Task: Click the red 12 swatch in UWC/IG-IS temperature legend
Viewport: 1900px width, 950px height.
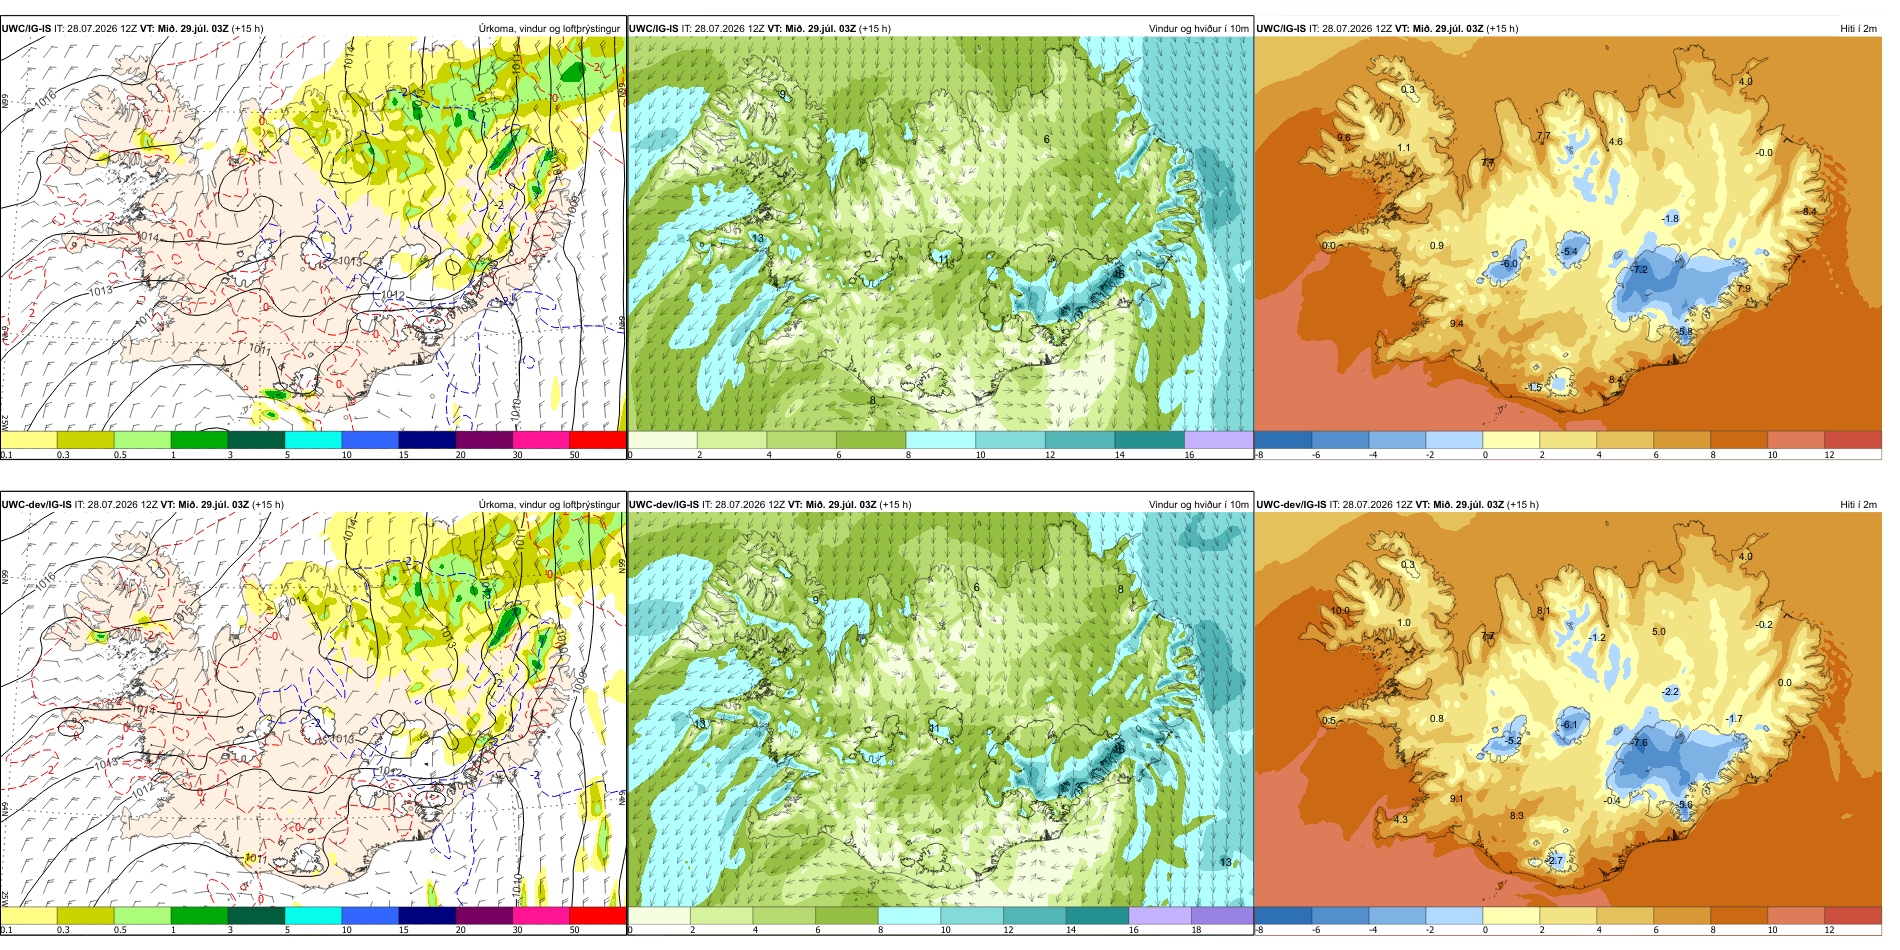Action: [x=1853, y=440]
